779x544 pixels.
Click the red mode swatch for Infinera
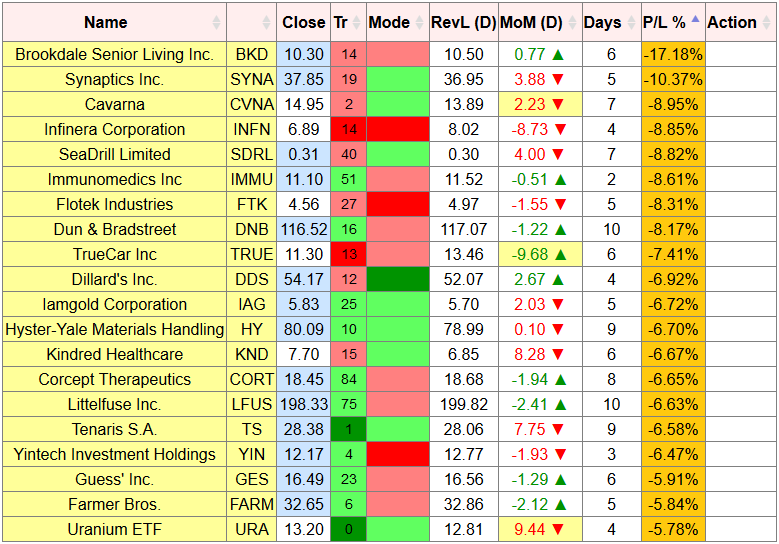click(x=398, y=129)
